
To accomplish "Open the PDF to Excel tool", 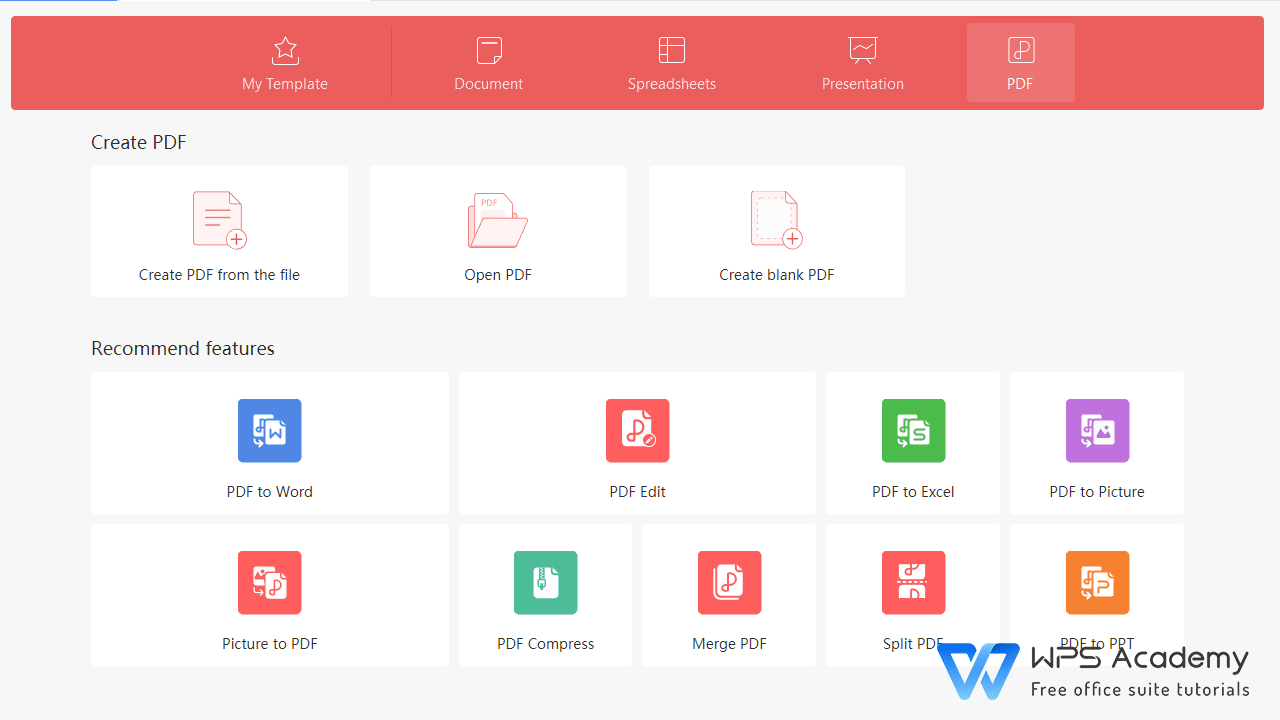I will (912, 443).
